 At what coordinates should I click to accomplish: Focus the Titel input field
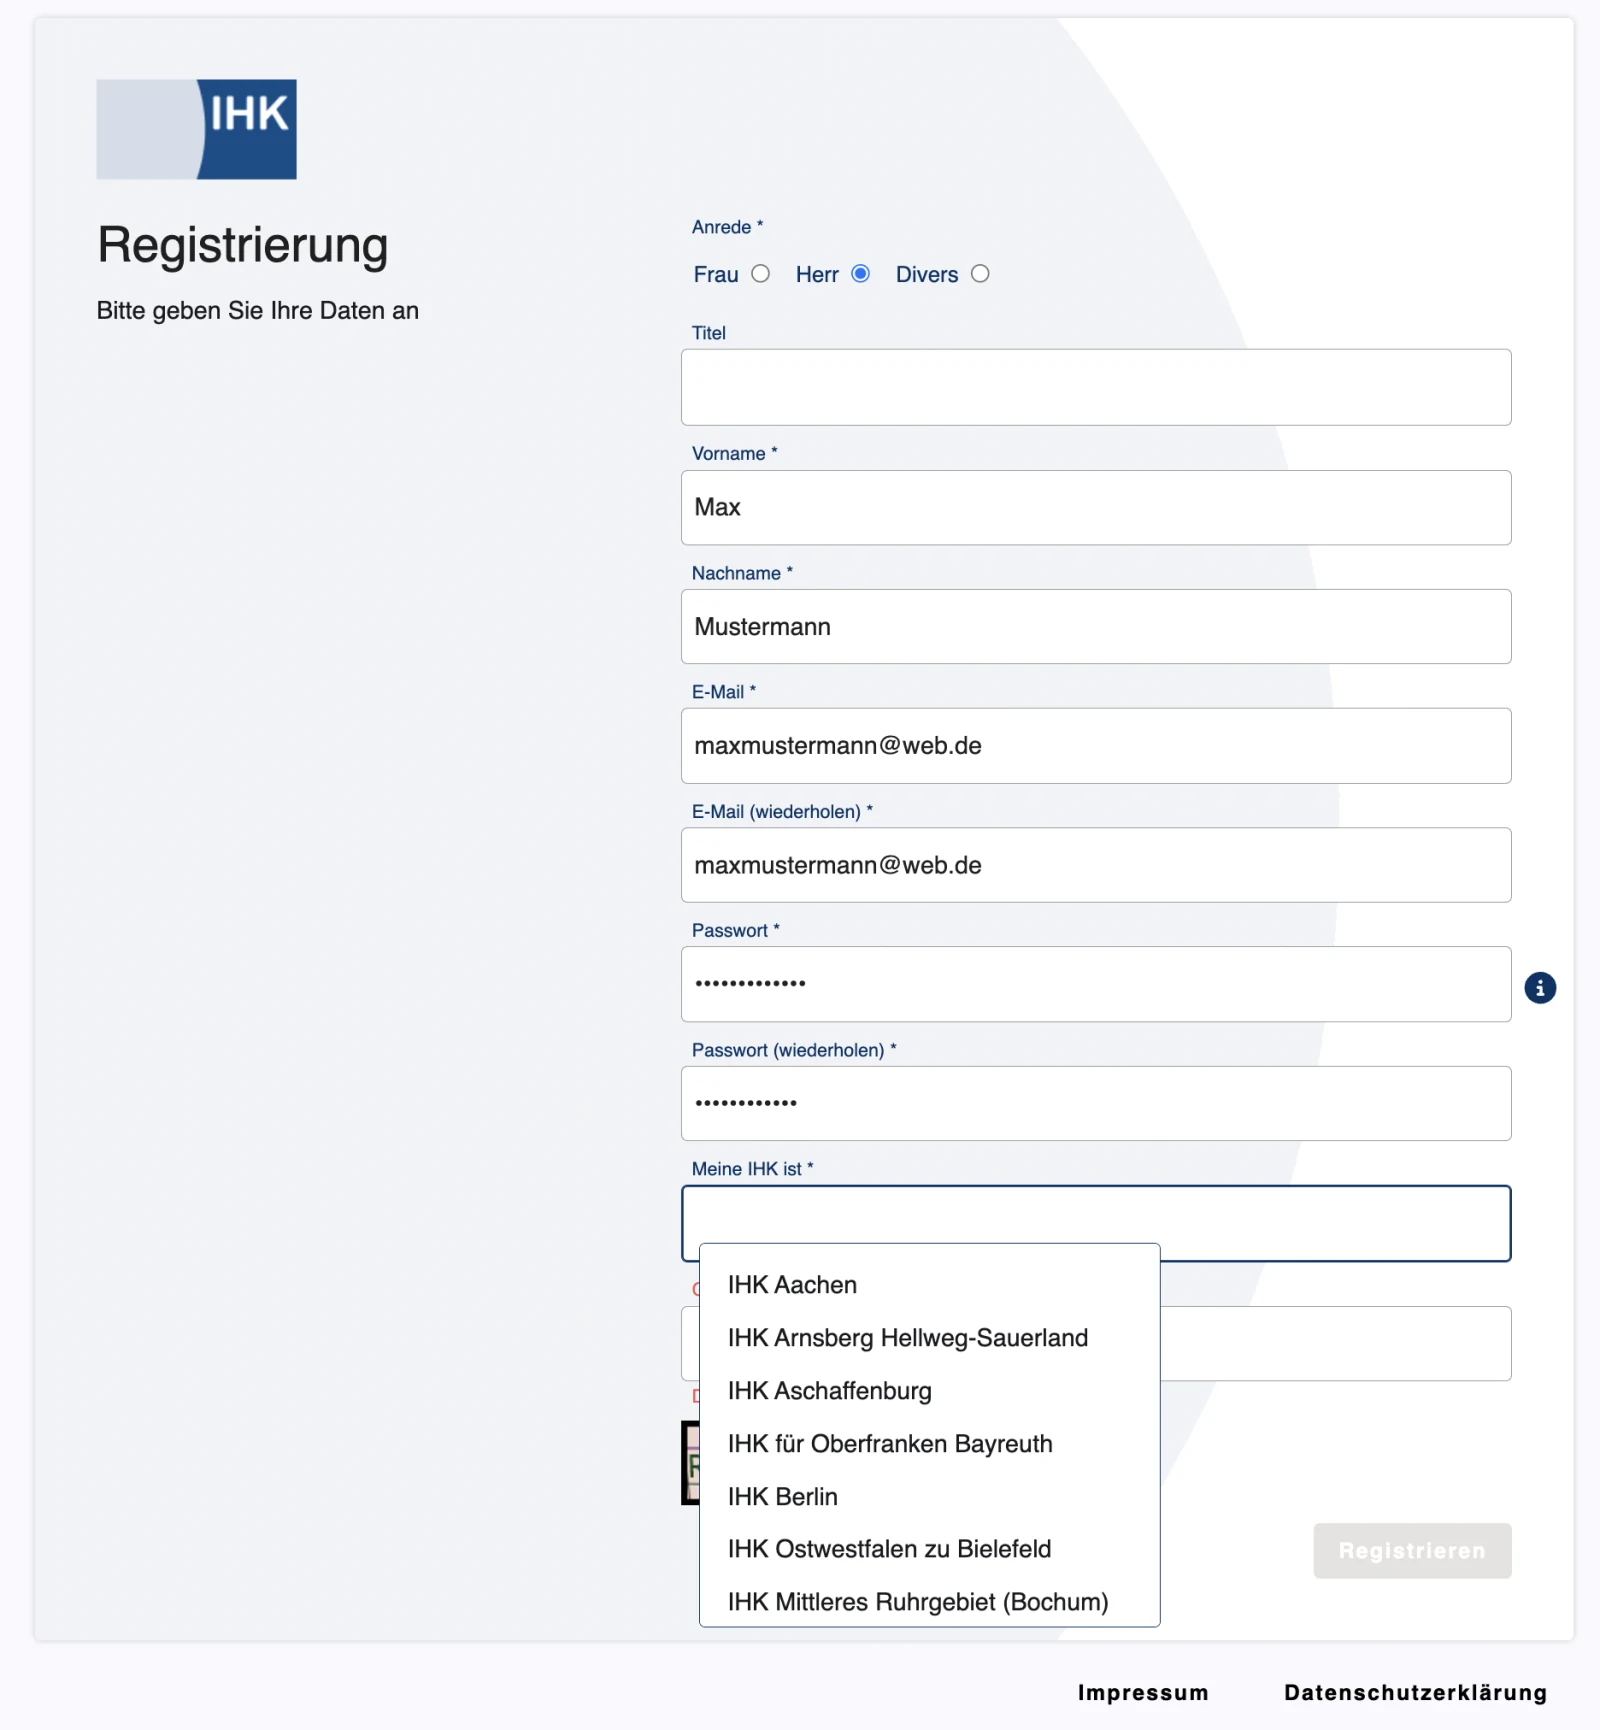(x=1096, y=387)
